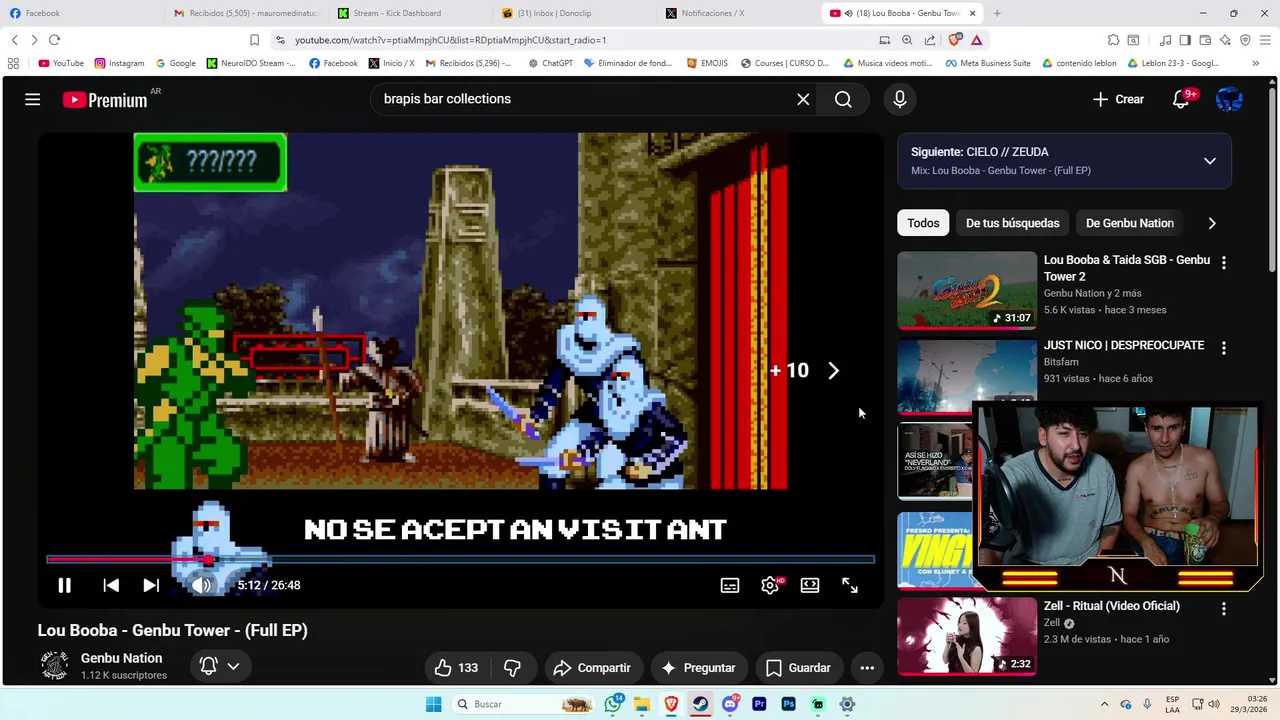This screenshot has height=720, width=1280.
Task: Toggle subtitles on the player
Action: 730,585
